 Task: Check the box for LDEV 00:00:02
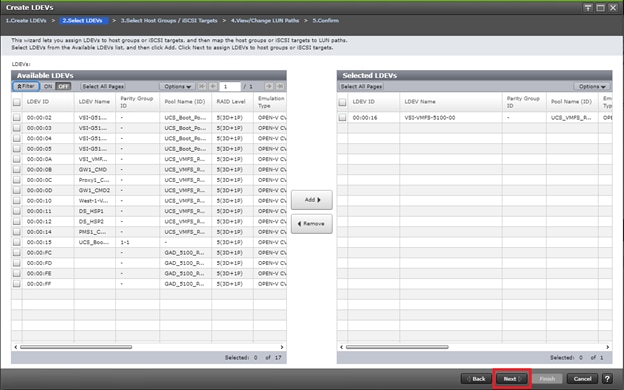17,117
